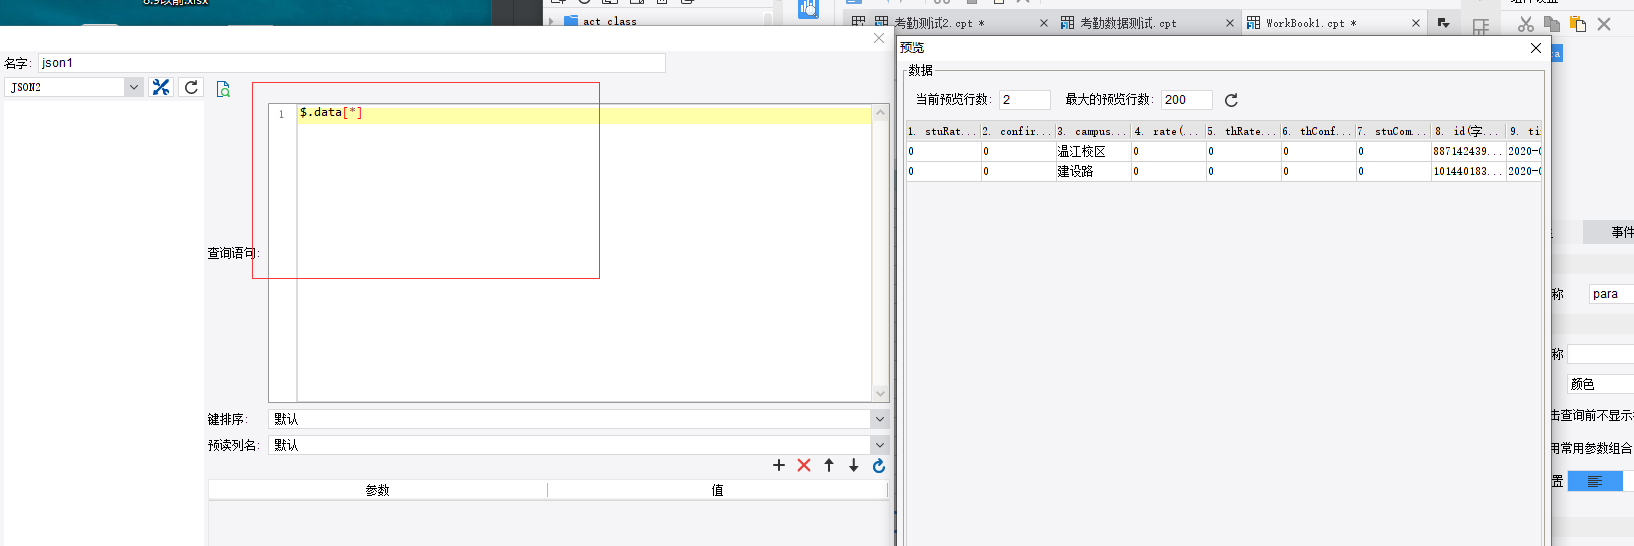Image resolution: width=1634 pixels, height=546 pixels.
Task: Click the campus column header in preview
Action: click(x=1093, y=131)
